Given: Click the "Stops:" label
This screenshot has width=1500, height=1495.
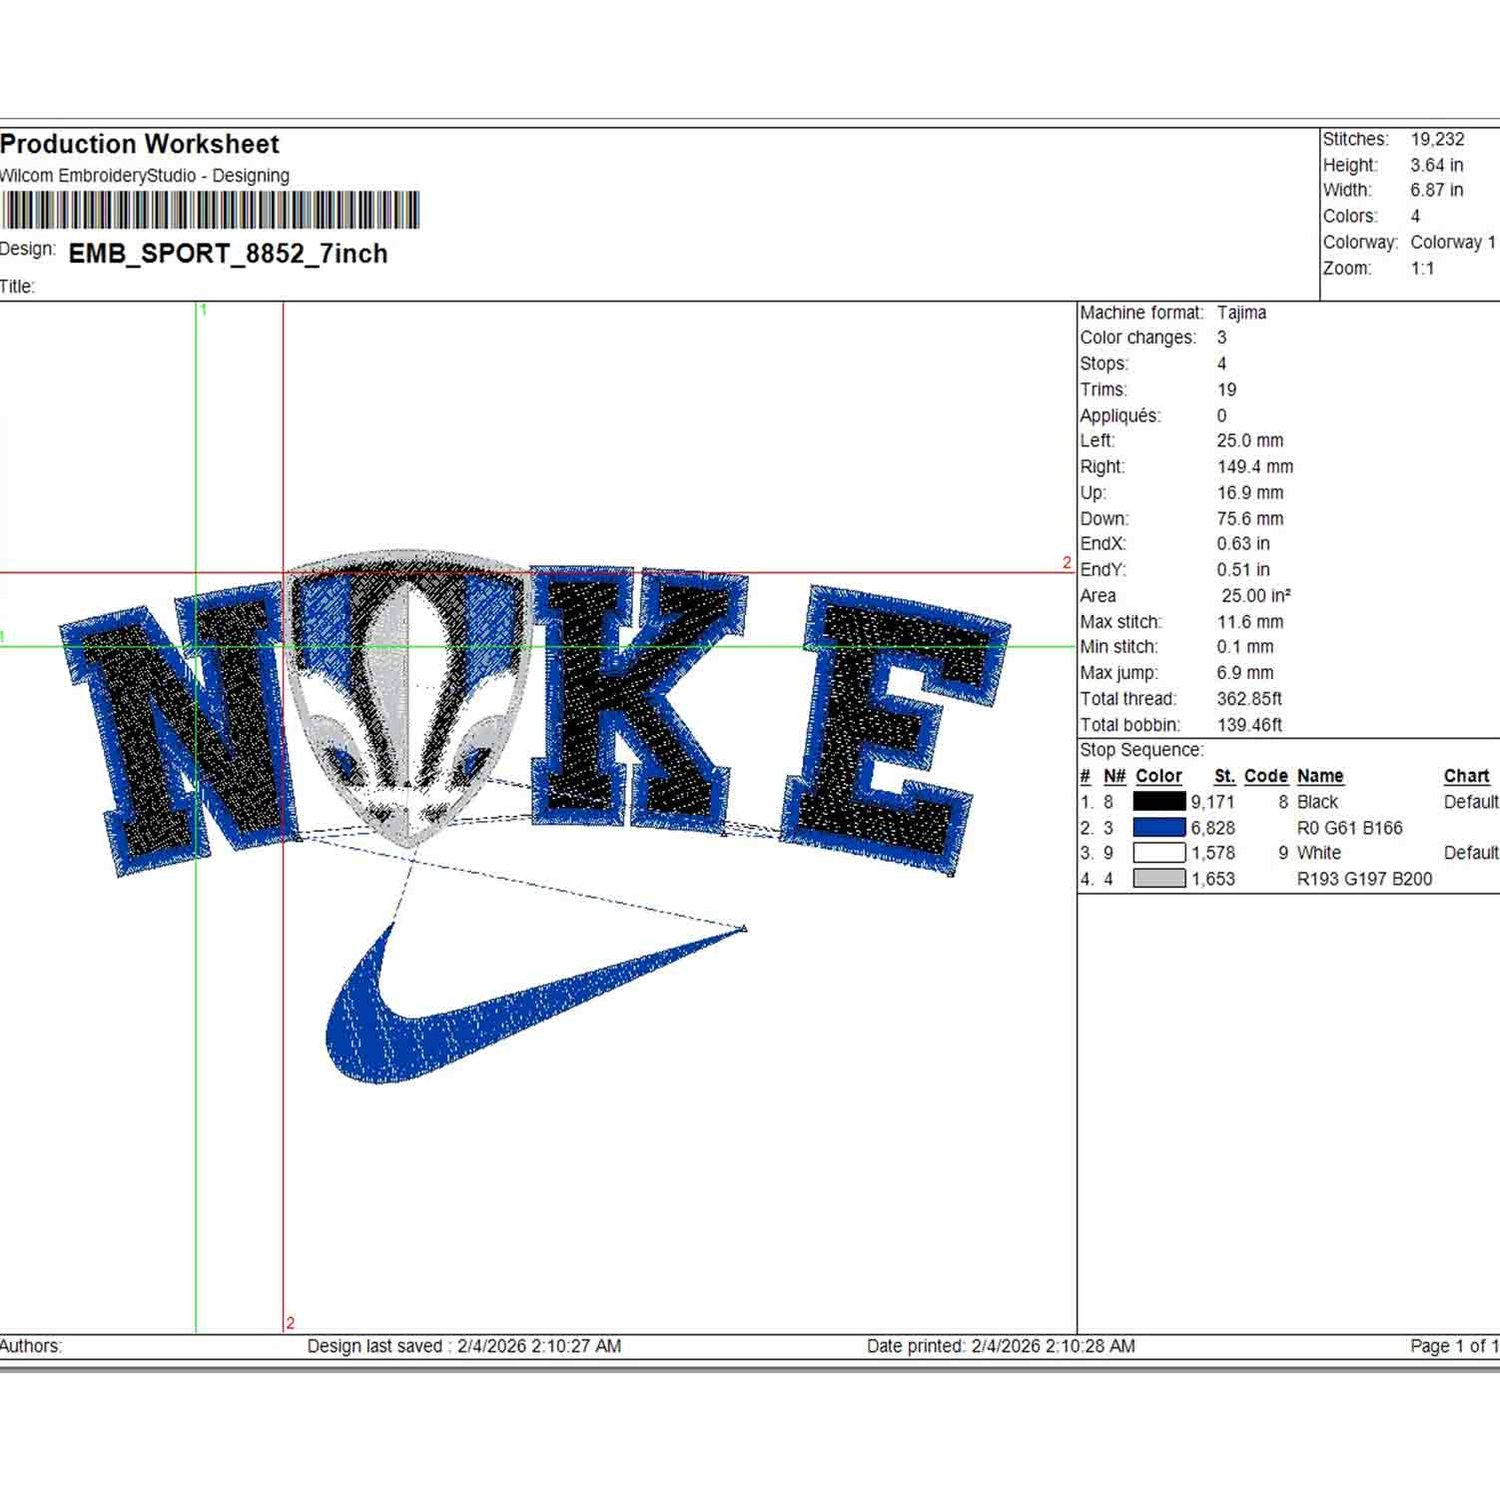Looking at the screenshot, I should point(1104,364).
